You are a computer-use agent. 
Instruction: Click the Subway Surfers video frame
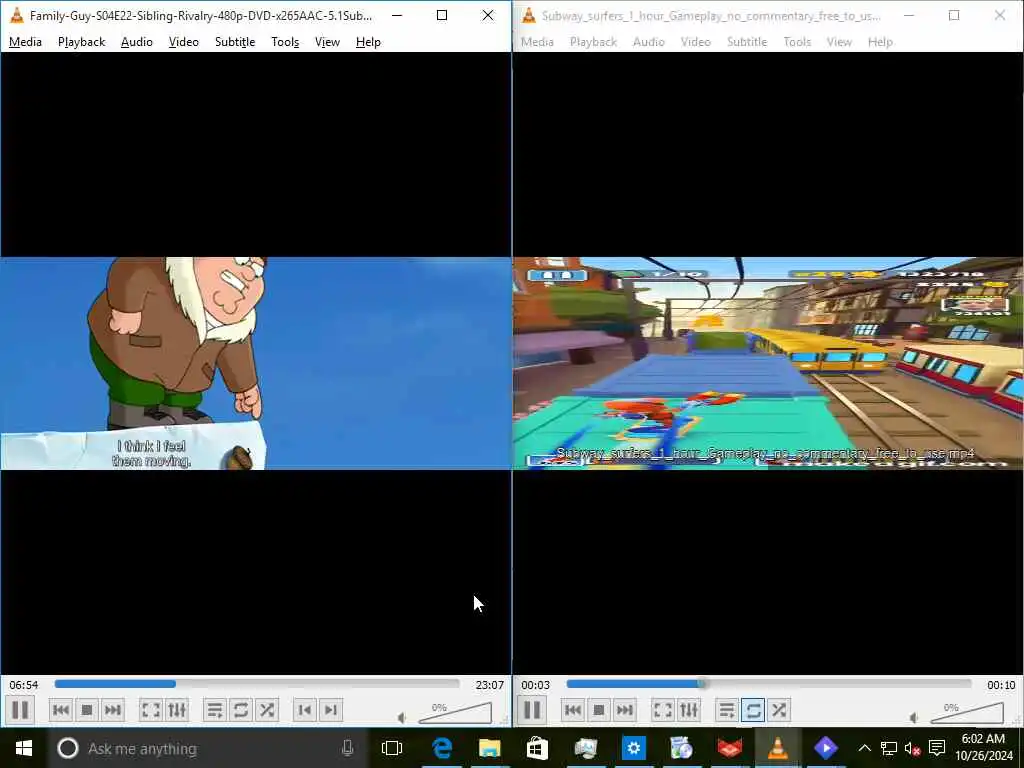tap(768, 363)
